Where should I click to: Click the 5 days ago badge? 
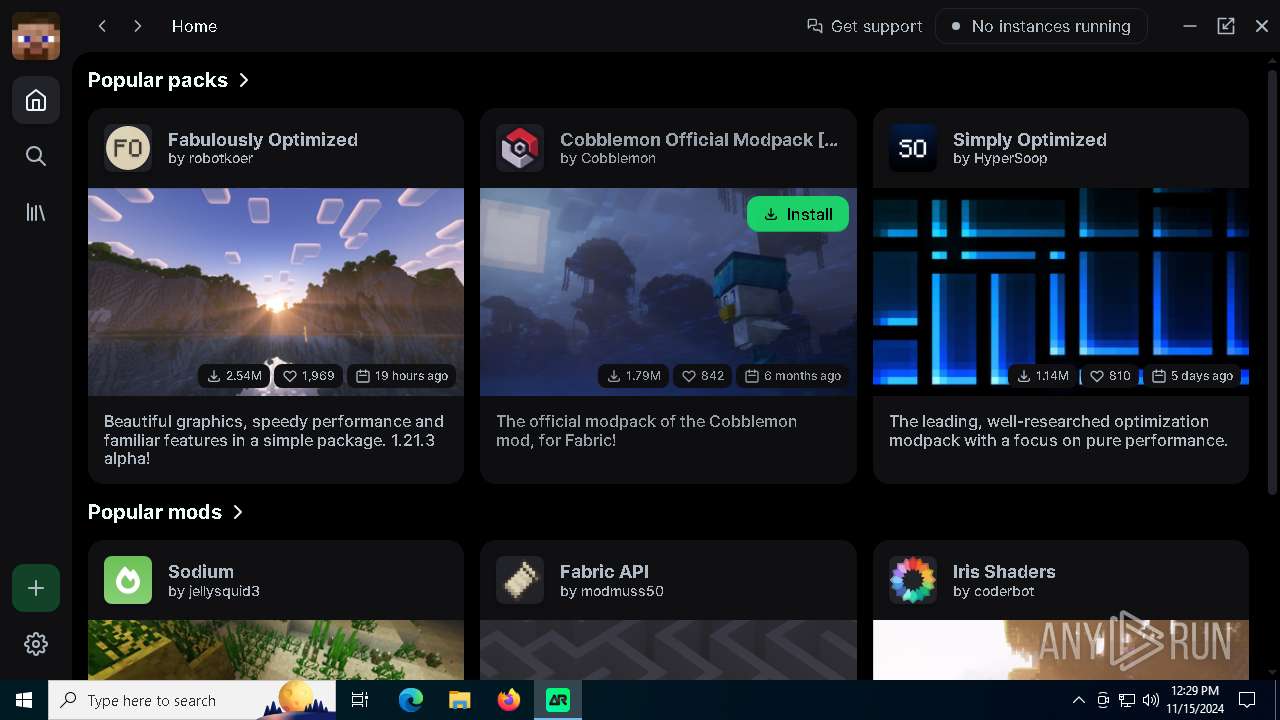tap(1192, 376)
